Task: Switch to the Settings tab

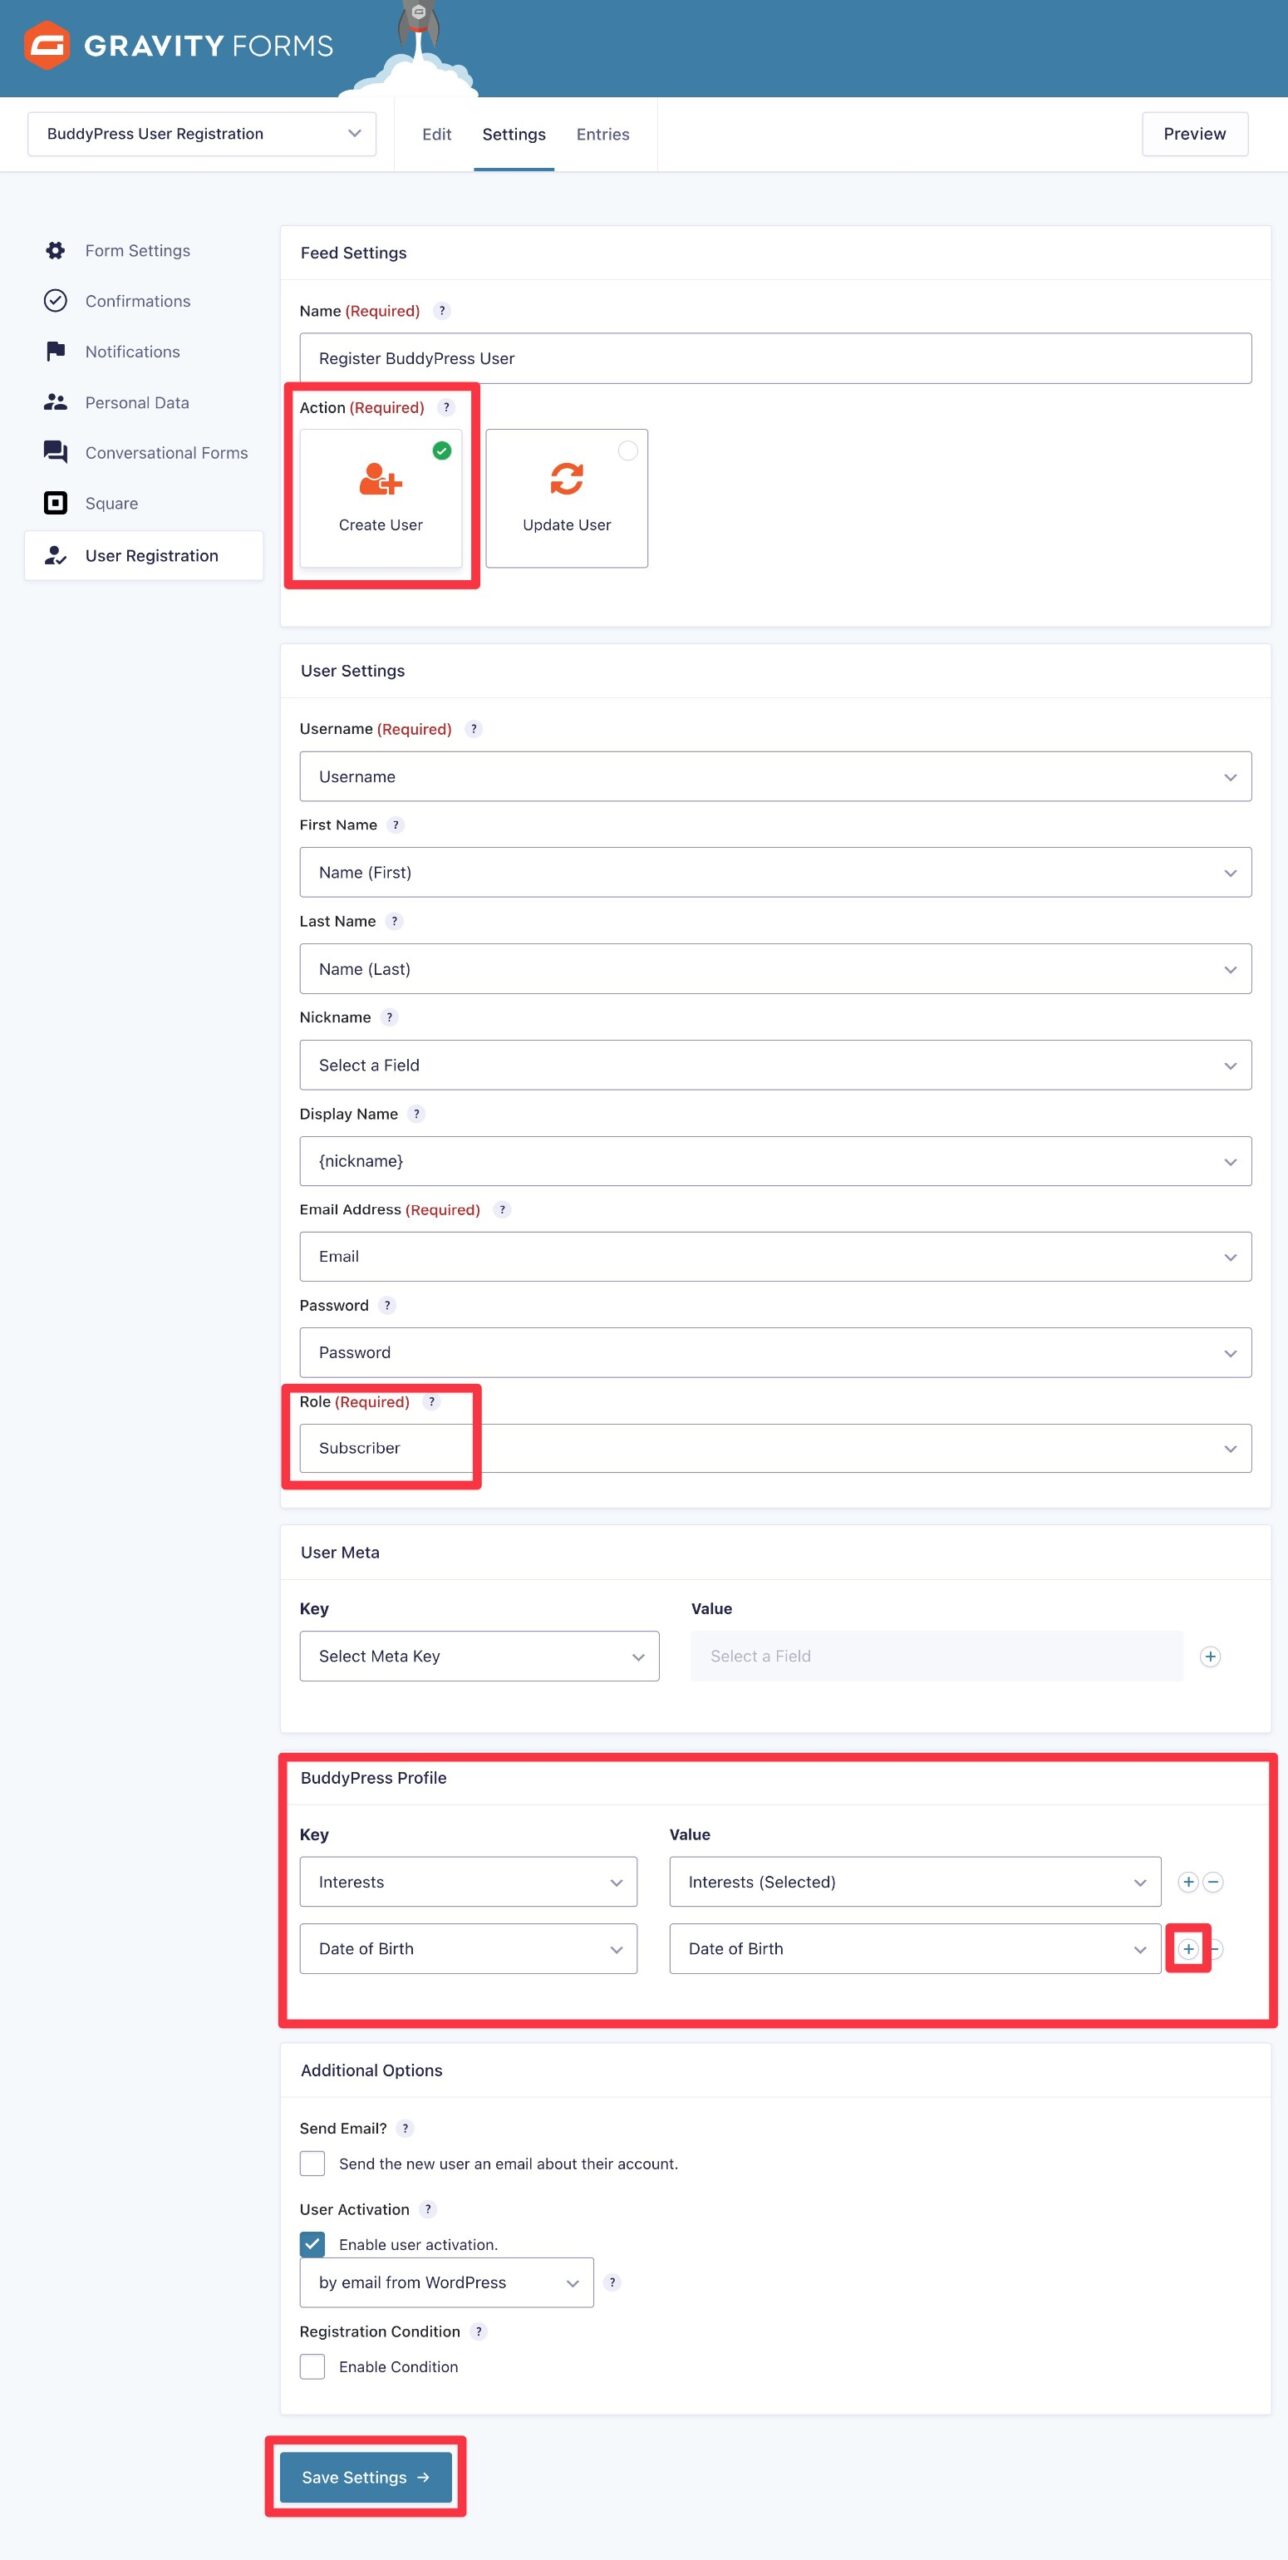Action: coord(514,134)
